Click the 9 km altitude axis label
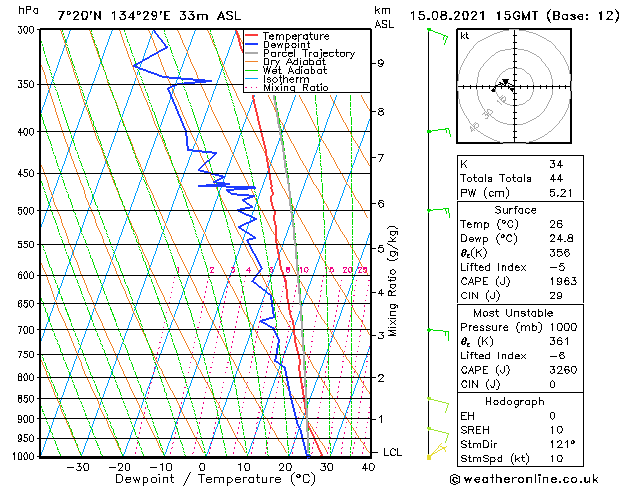 click(x=381, y=63)
